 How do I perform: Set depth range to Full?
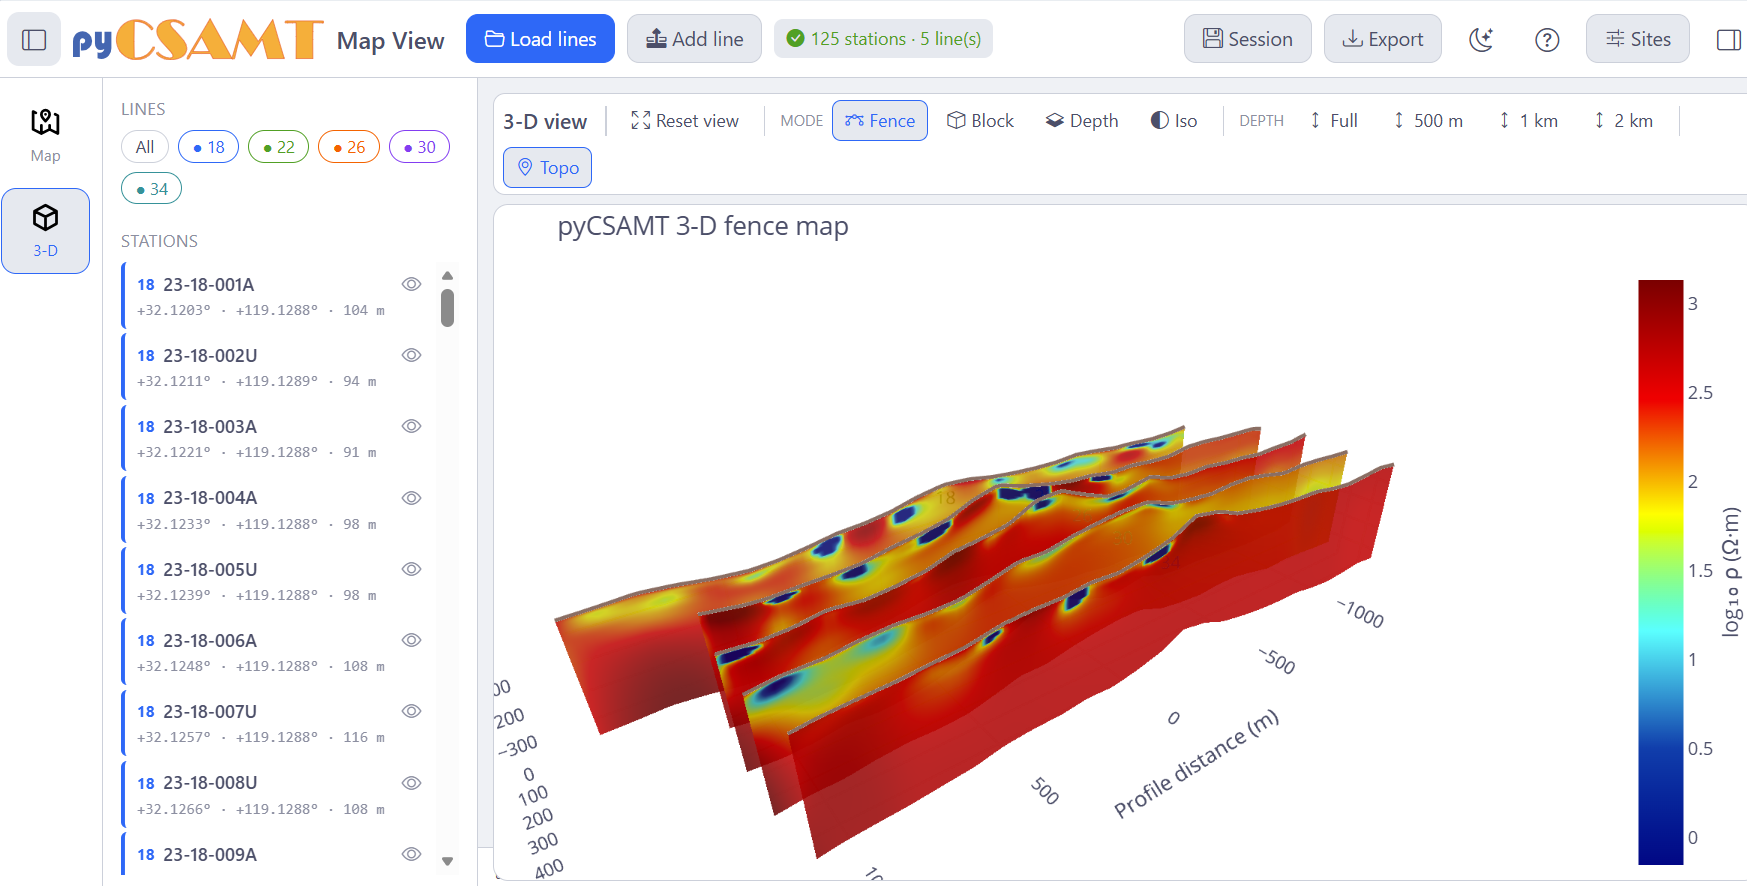1334,121
